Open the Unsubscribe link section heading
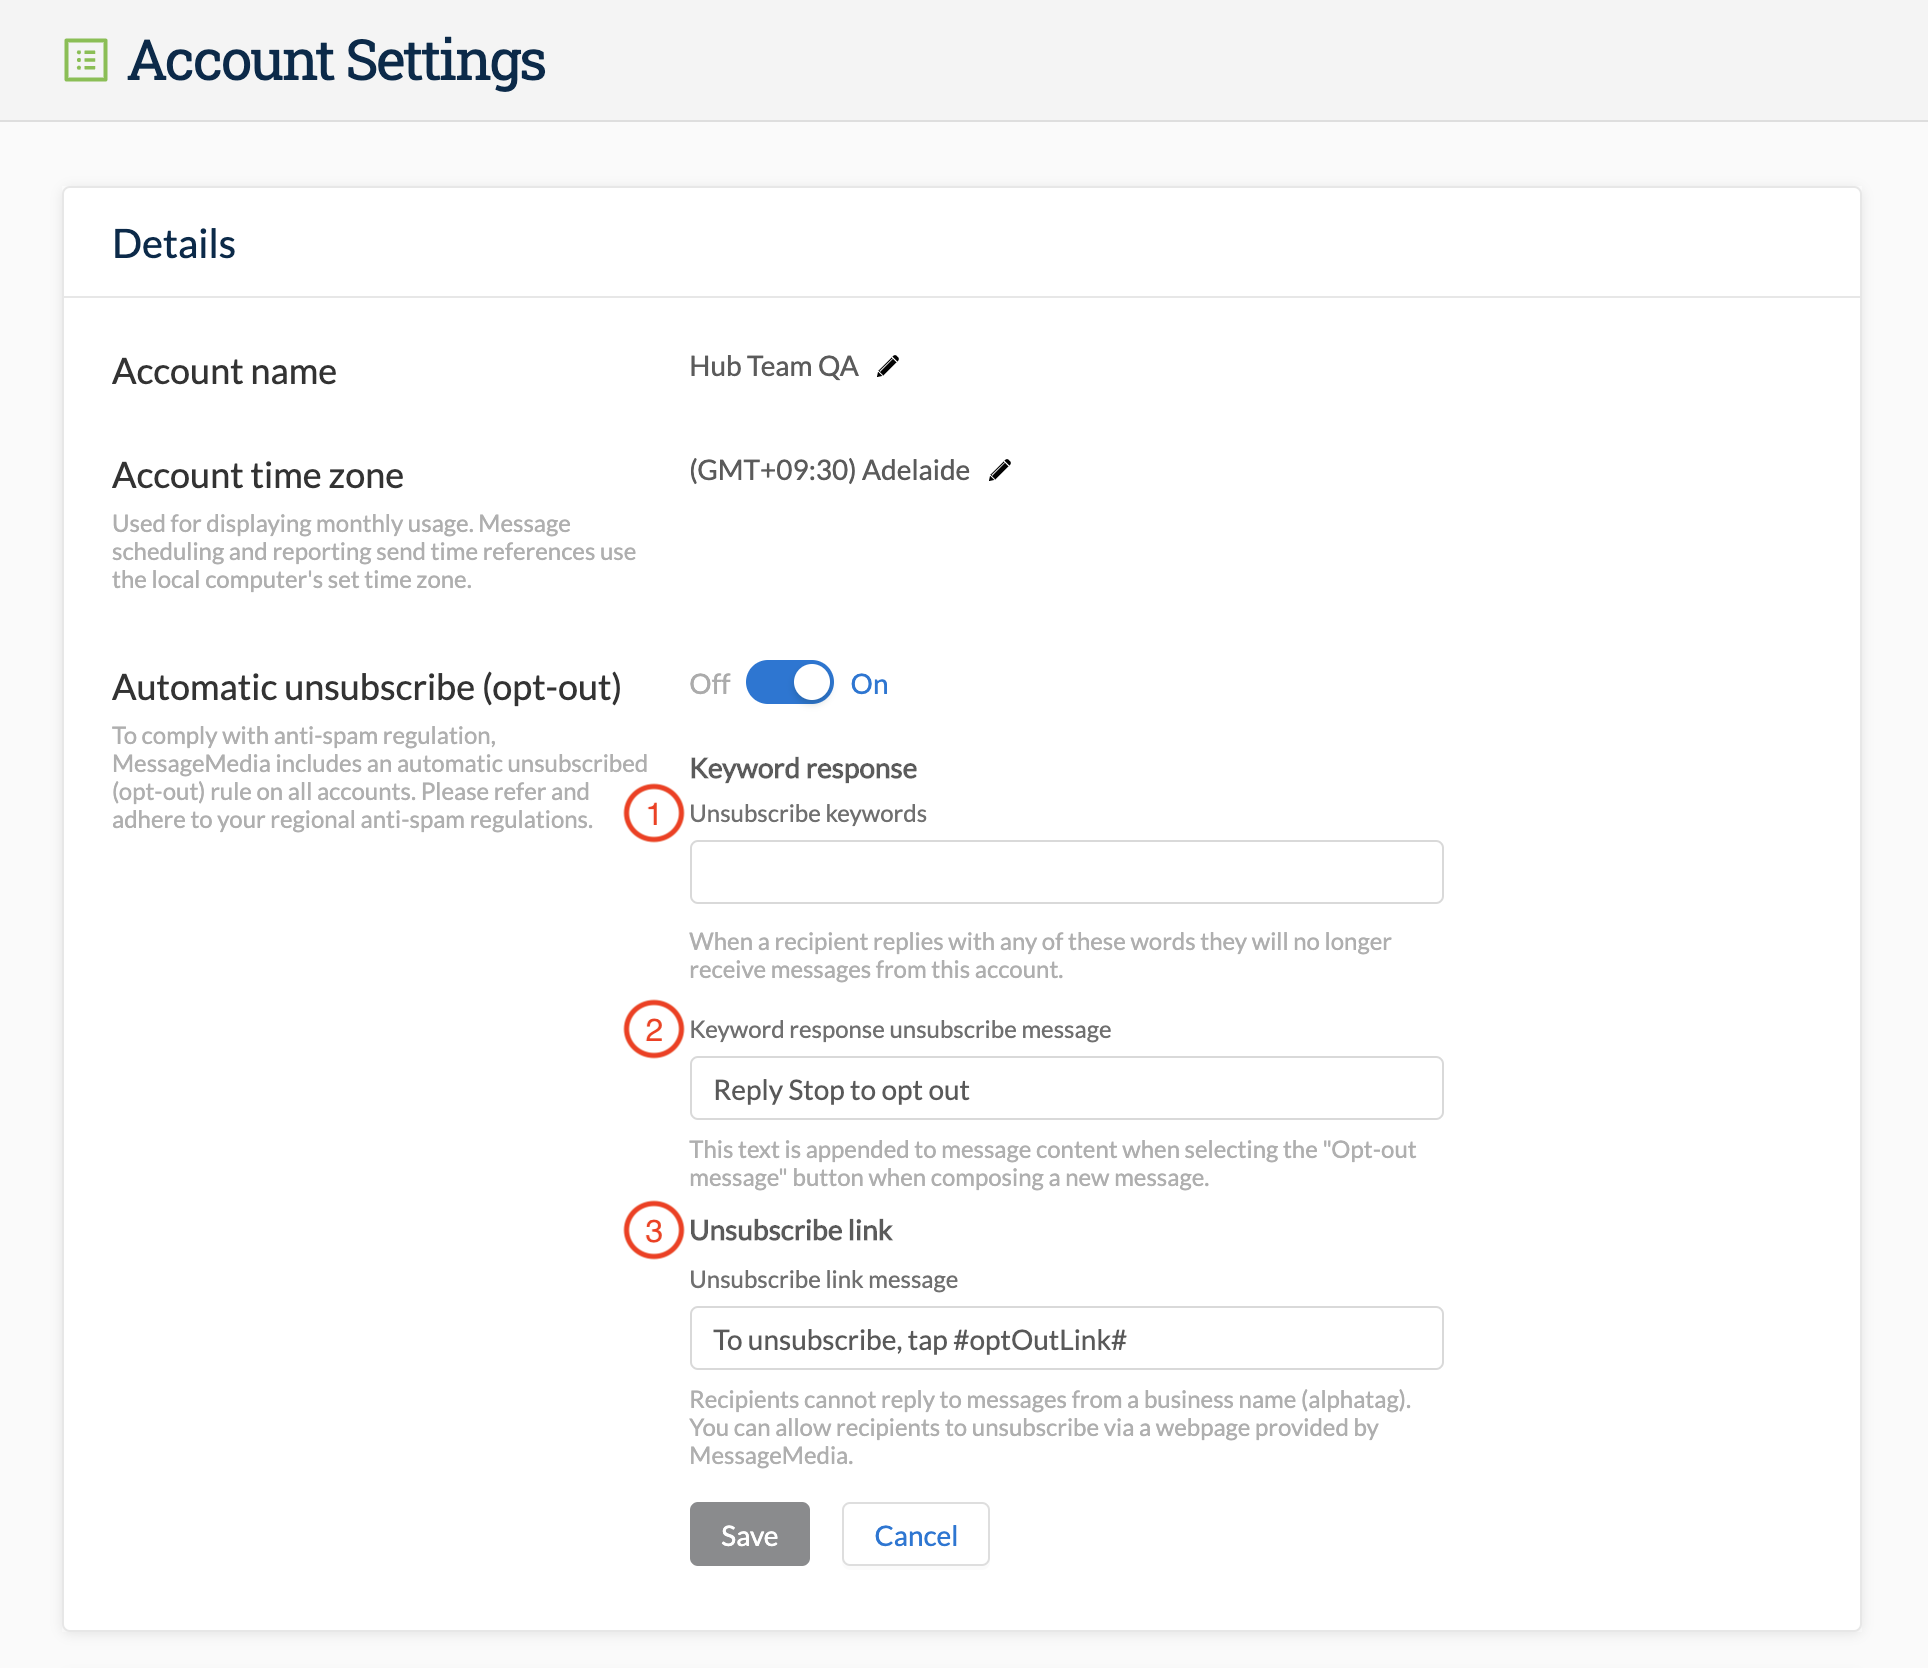Image resolution: width=1928 pixels, height=1668 pixels. (791, 1231)
